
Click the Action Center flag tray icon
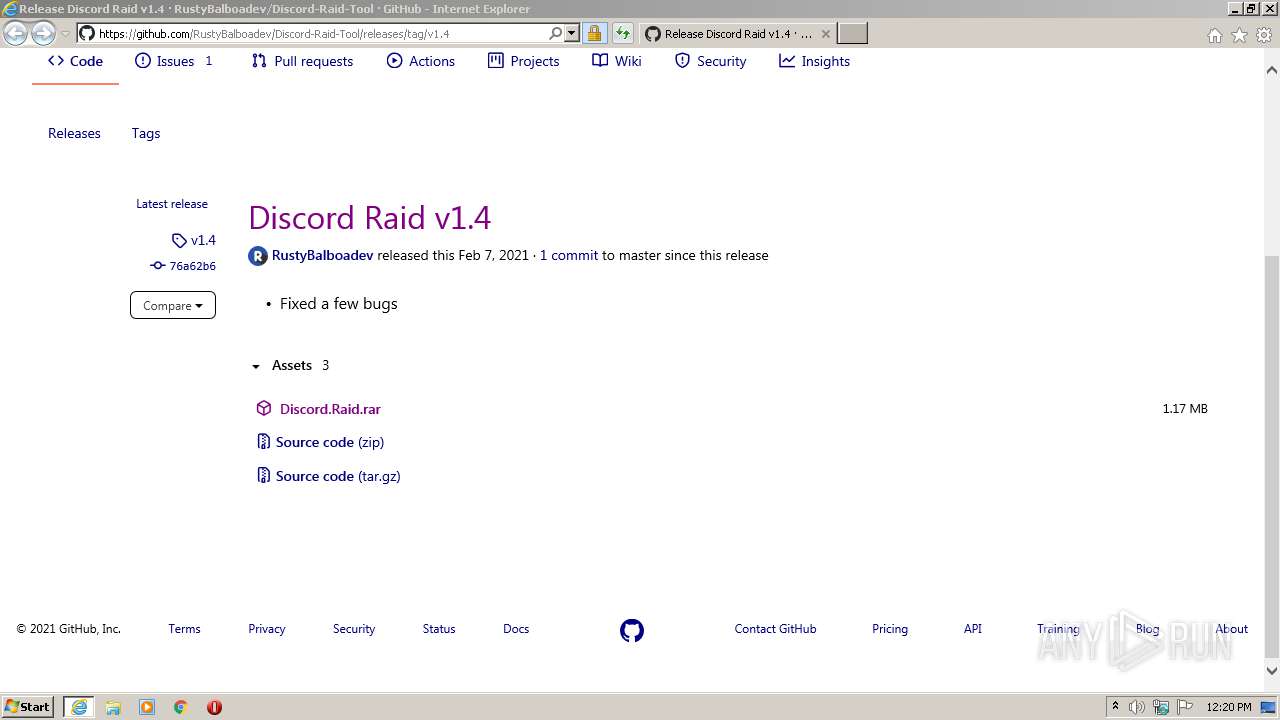pos(1187,707)
